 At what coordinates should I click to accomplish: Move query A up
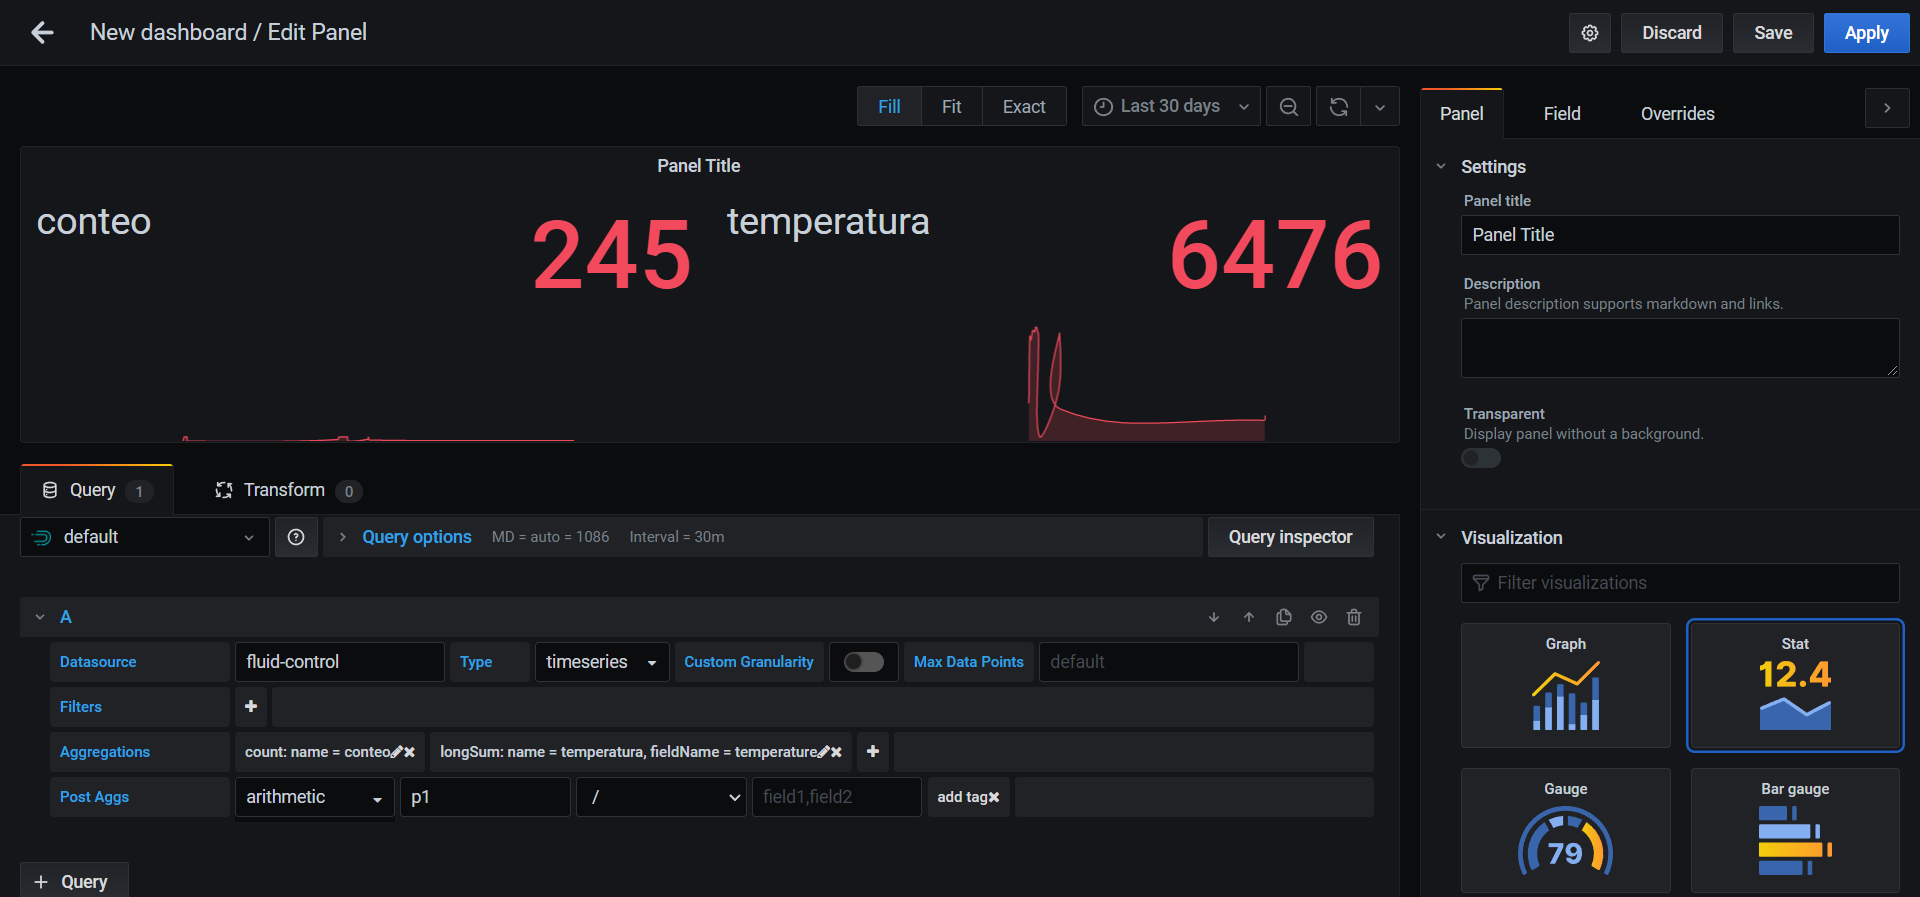click(1249, 618)
